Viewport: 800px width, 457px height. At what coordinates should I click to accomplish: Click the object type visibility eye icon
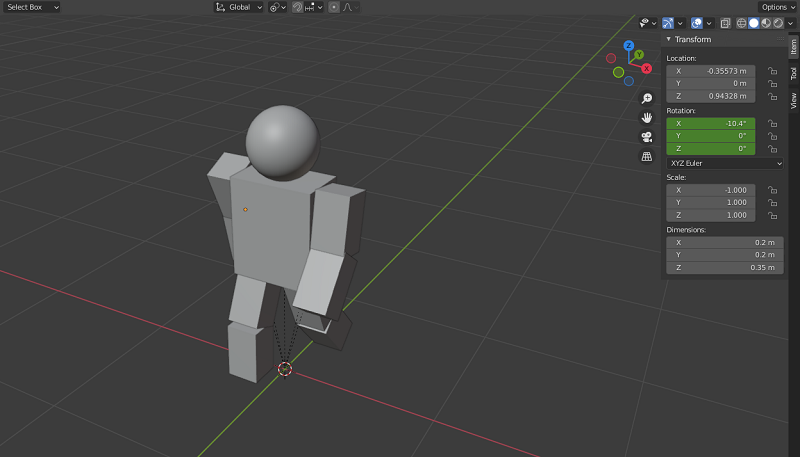[x=645, y=23]
